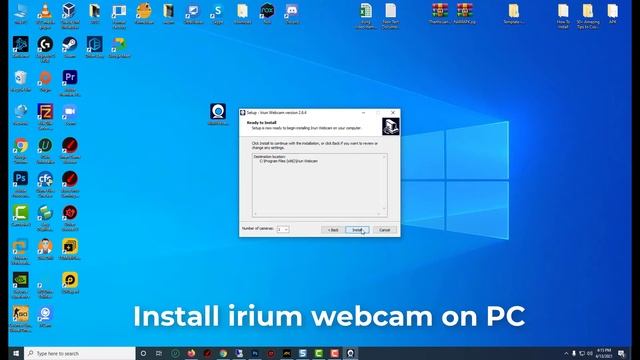Select the Discord desktop icon
Screen dimensions: 640x360
(x=292, y=14)
